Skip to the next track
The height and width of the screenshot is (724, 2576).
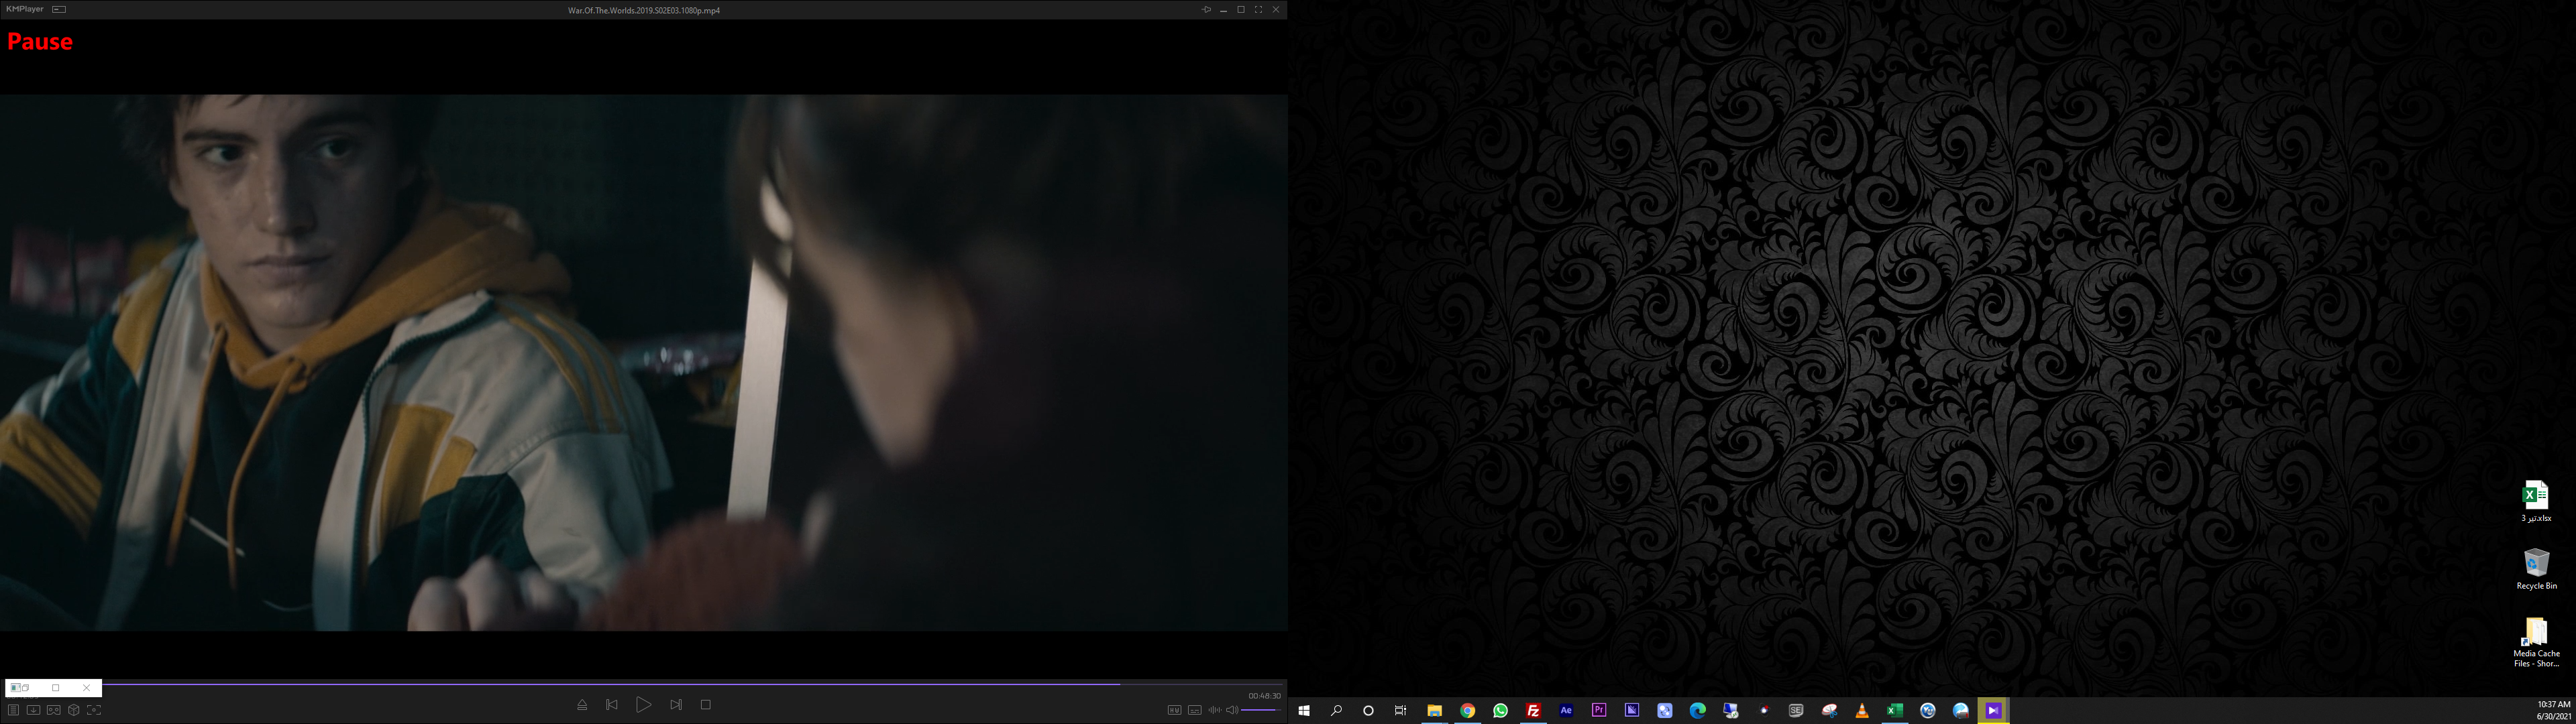676,705
